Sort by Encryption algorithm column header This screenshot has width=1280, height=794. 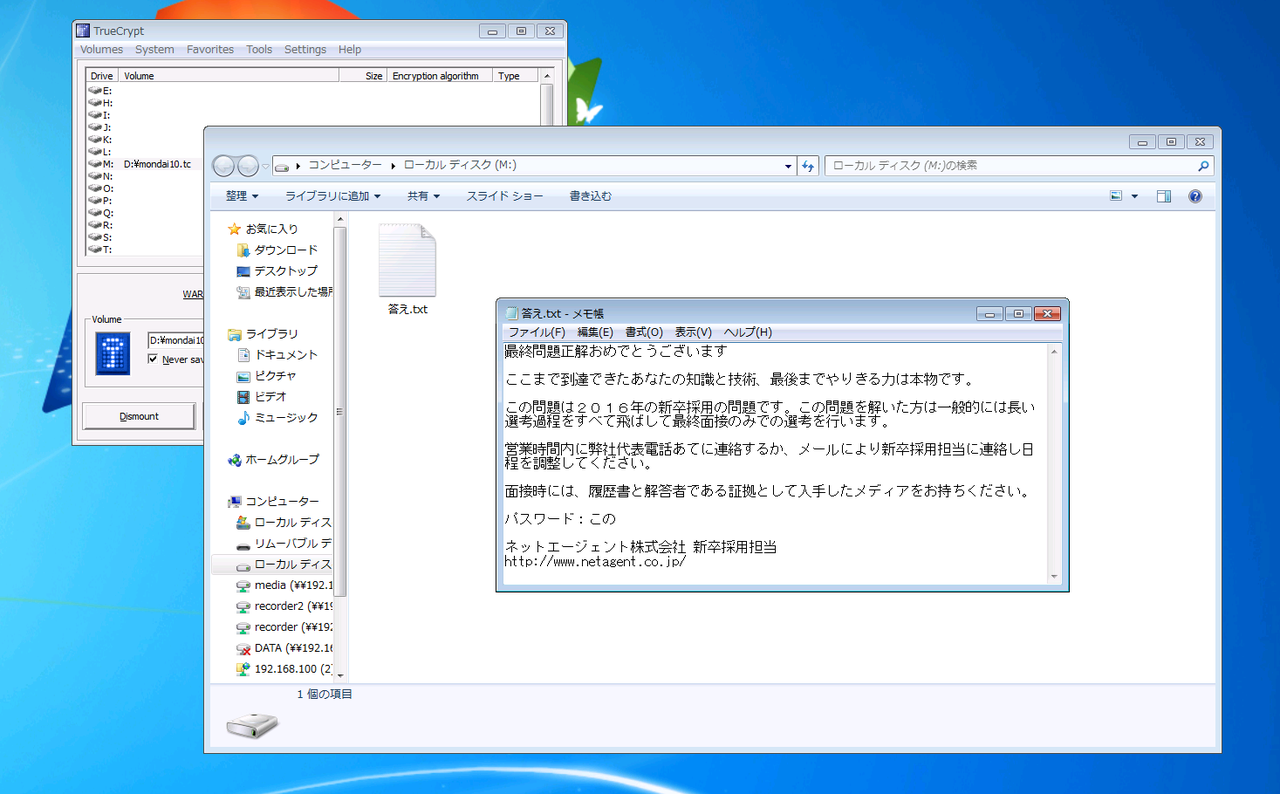[440, 76]
